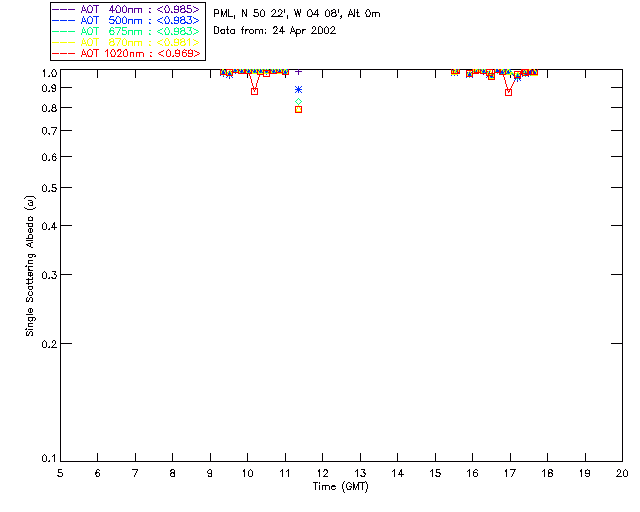Click the blue asterisk marker below 0.9
The height and width of the screenshot is (512, 640).
(x=298, y=90)
